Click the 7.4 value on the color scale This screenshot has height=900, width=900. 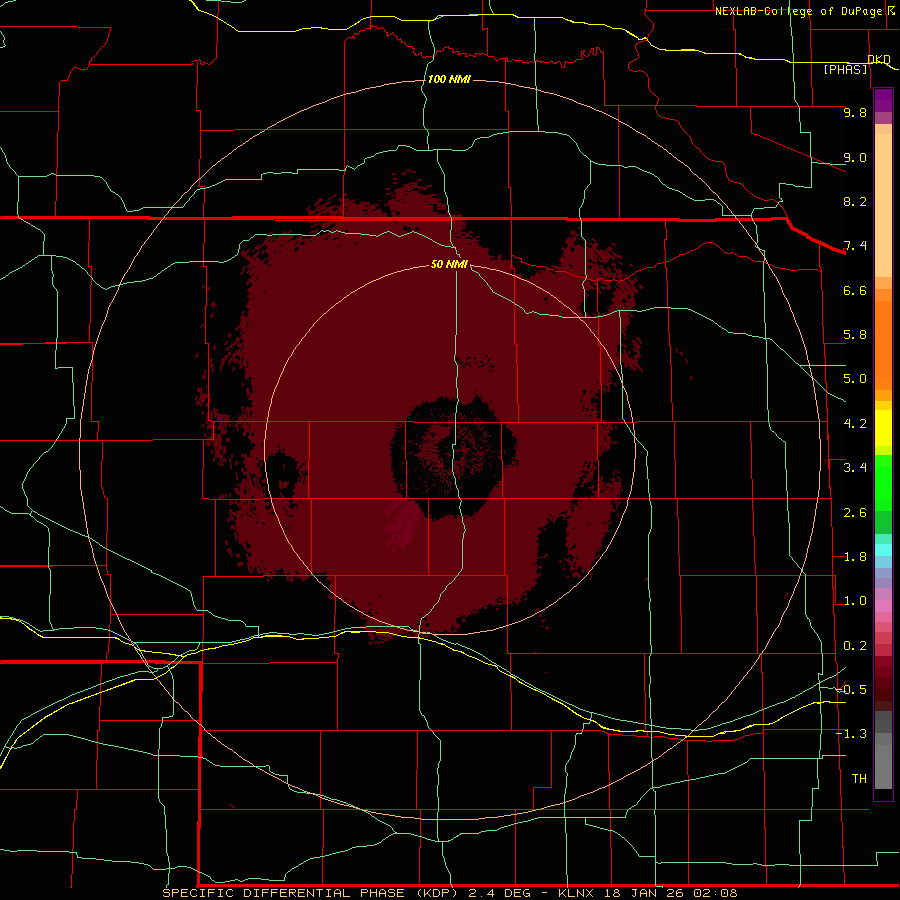(x=855, y=246)
